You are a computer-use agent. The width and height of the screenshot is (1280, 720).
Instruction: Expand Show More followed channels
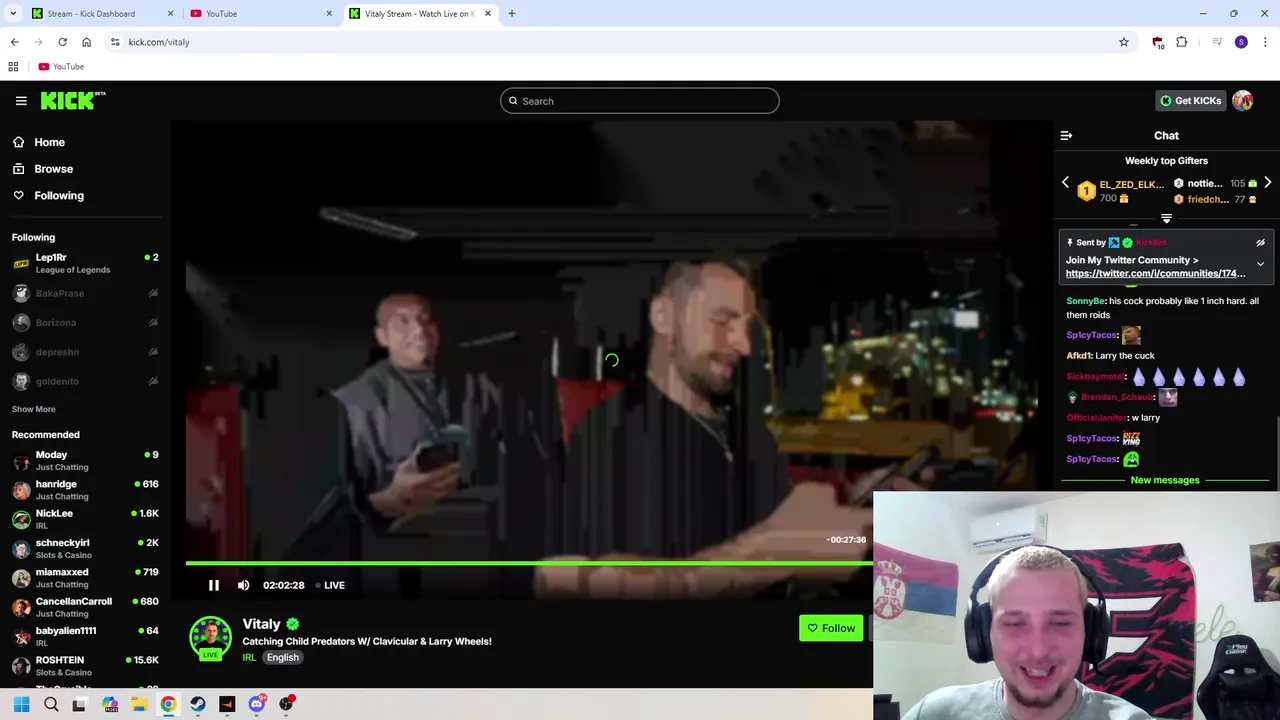[34, 409]
